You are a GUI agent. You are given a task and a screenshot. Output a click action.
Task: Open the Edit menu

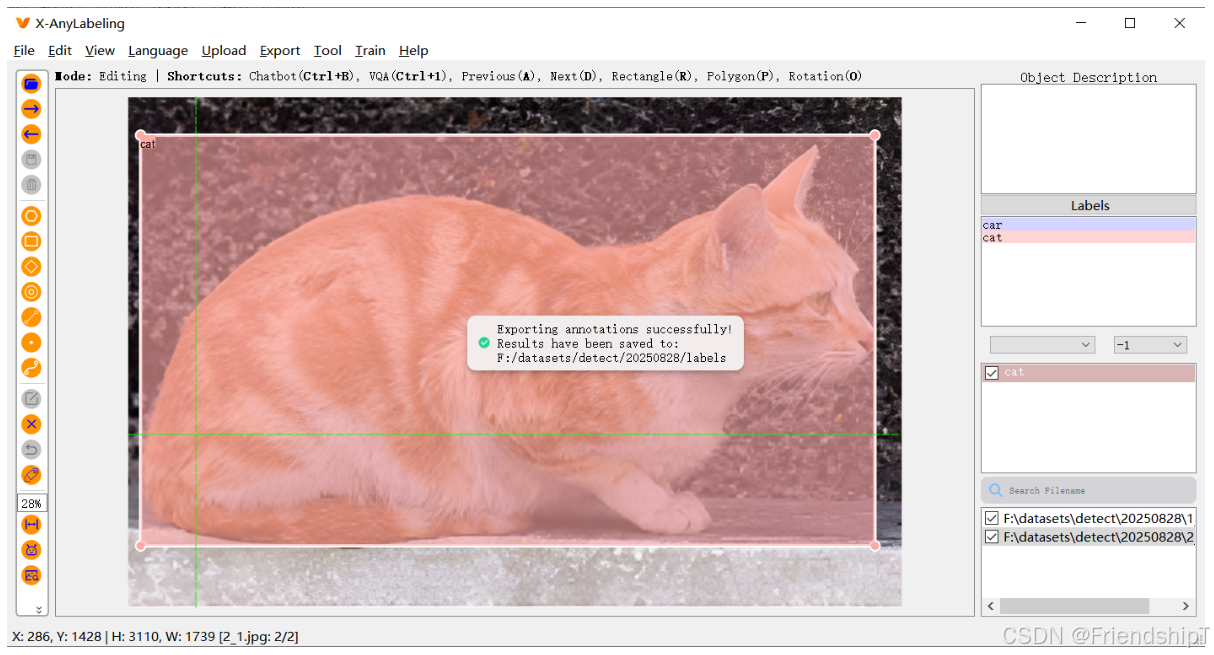click(x=60, y=50)
